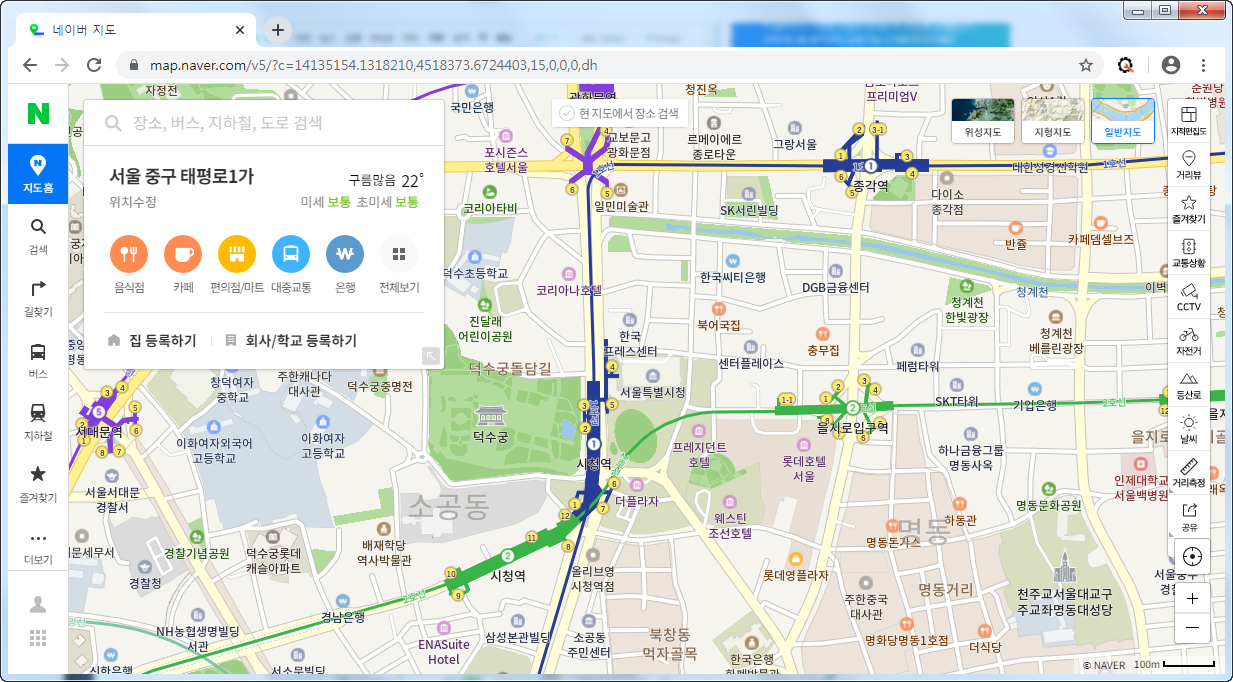Click the 구름많음 22° weather info
The height and width of the screenshot is (682, 1233).
coord(386,181)
